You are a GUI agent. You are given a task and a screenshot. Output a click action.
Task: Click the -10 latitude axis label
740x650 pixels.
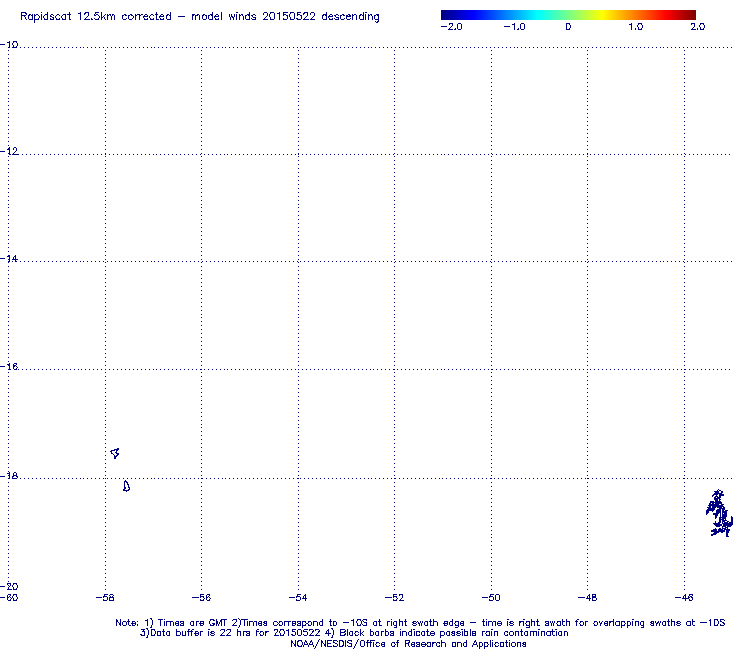click(x=9, y=45)
